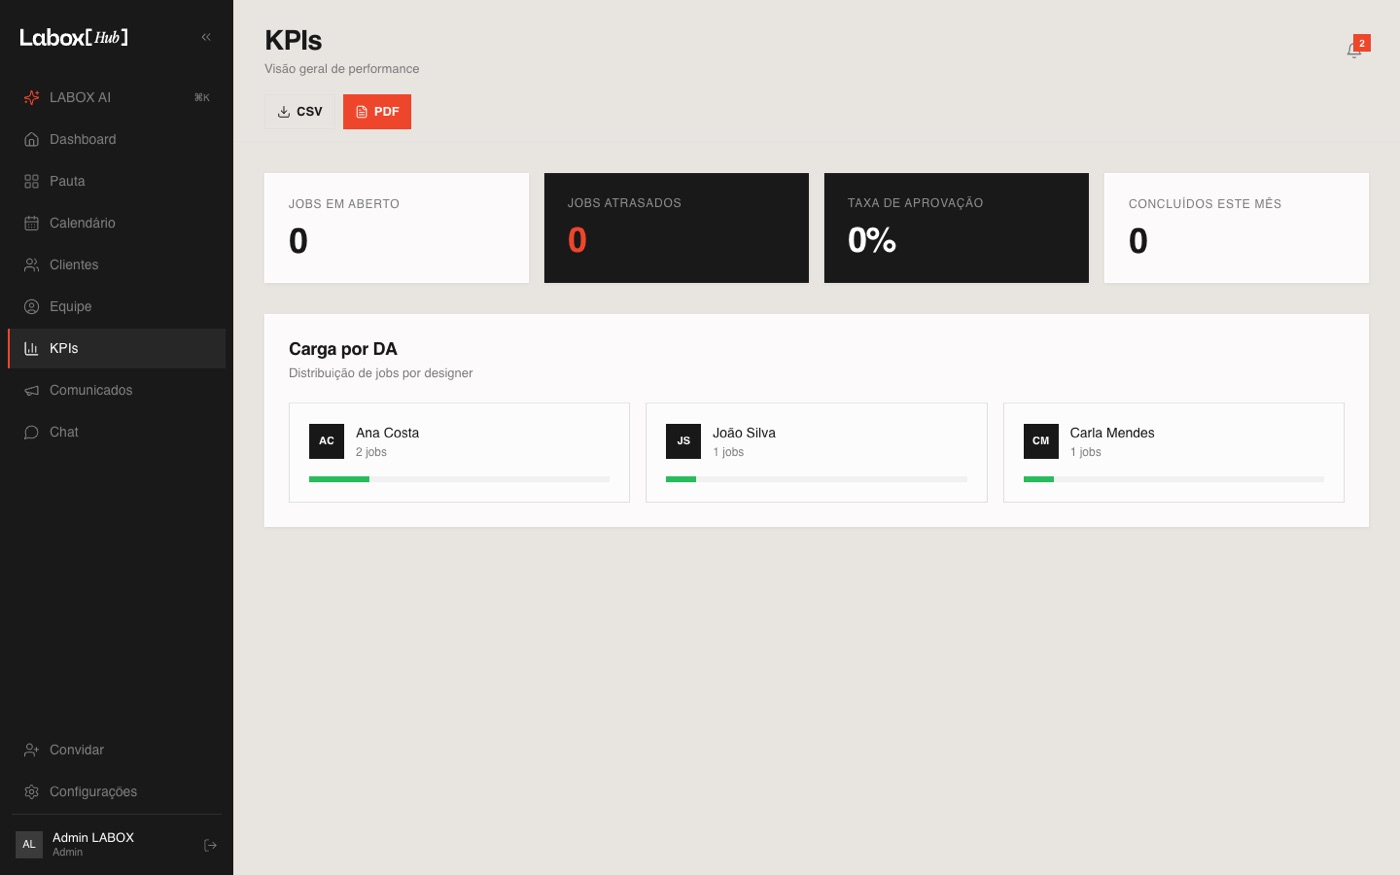This screenshot has width=1400, height=875.
Task: Open the Pauta menu item
Action: [x=116, y=181]
